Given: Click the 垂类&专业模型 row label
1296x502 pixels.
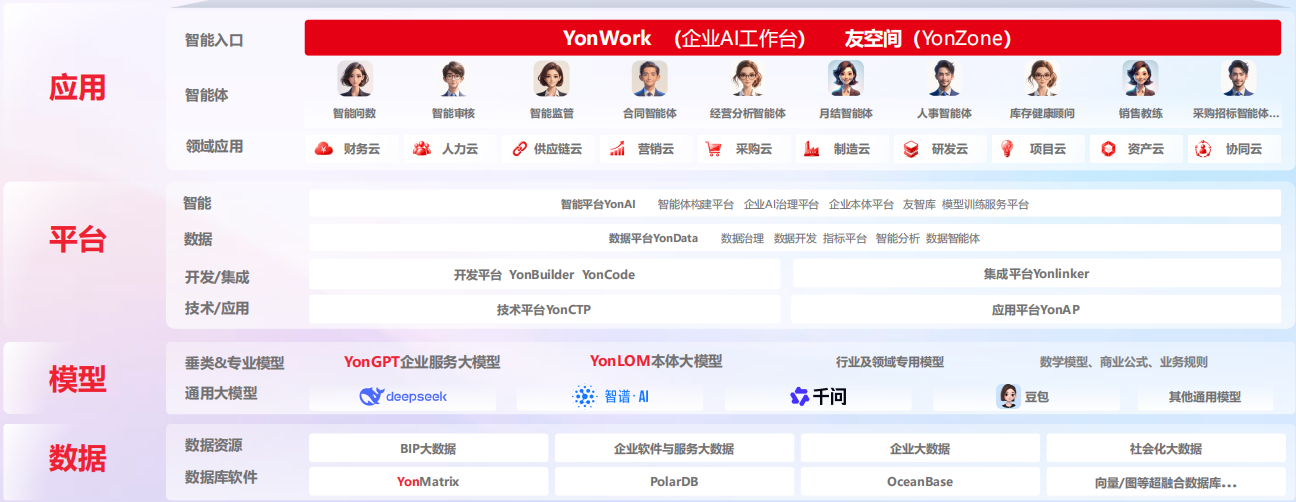Looking at the screenshot, I should coord(235,362).
